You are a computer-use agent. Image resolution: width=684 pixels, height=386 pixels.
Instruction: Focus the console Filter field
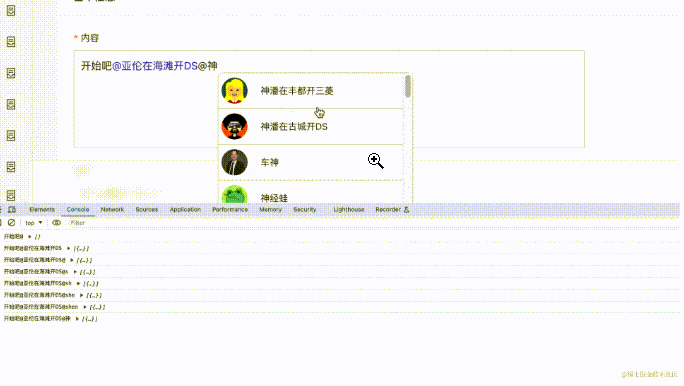tap(78, 223)
